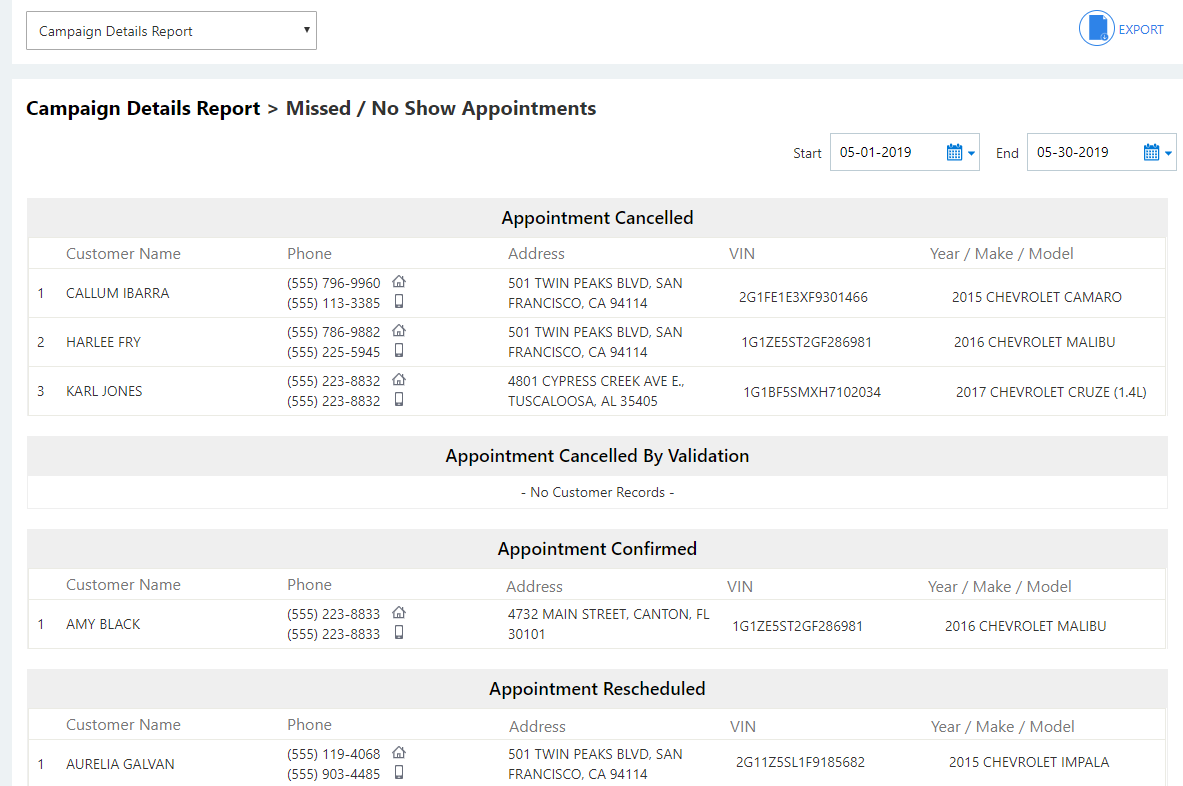
Task: Click VIN 1G1BF5SMXH7102034
Action: [x=812, y=392]
